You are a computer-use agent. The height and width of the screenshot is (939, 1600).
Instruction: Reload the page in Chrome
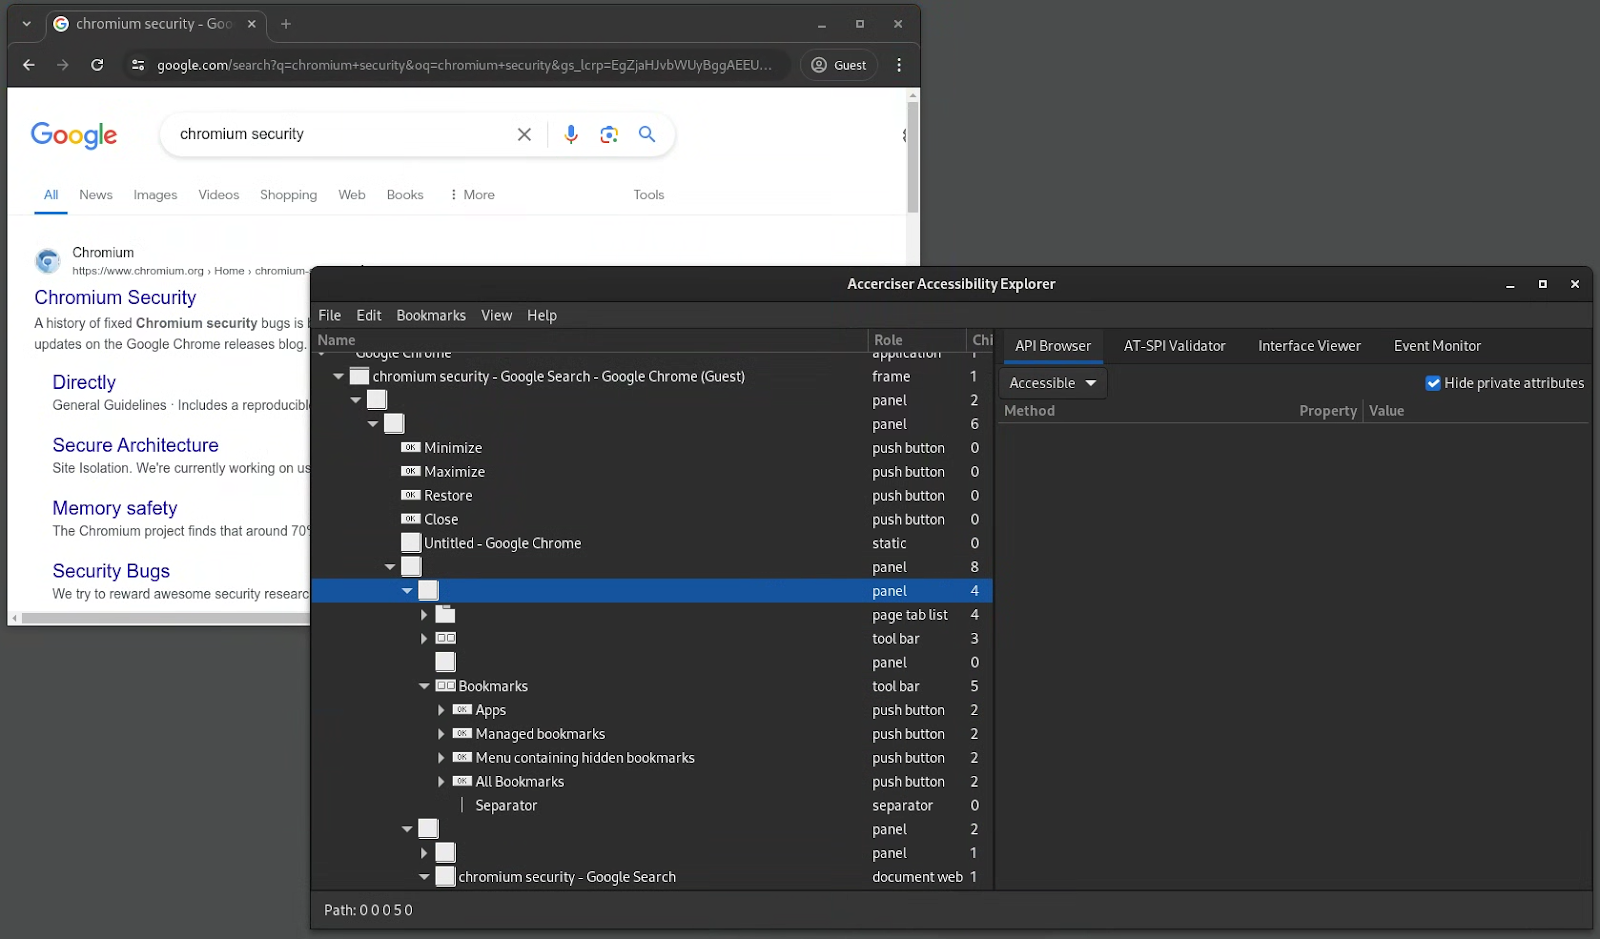pos(97,65)
